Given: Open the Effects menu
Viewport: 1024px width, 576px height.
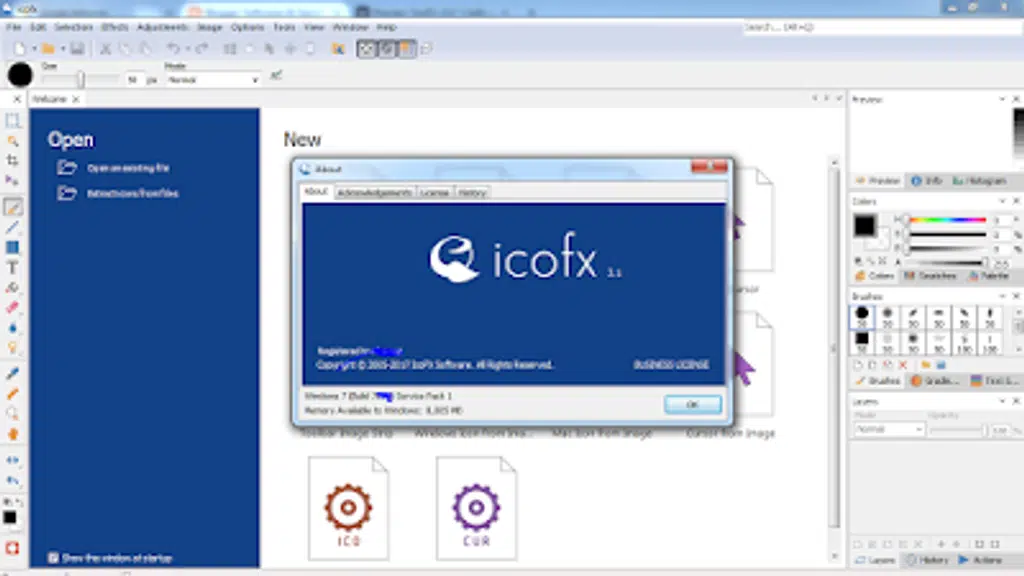Looking at the screenshot, I should coord(115,27).
